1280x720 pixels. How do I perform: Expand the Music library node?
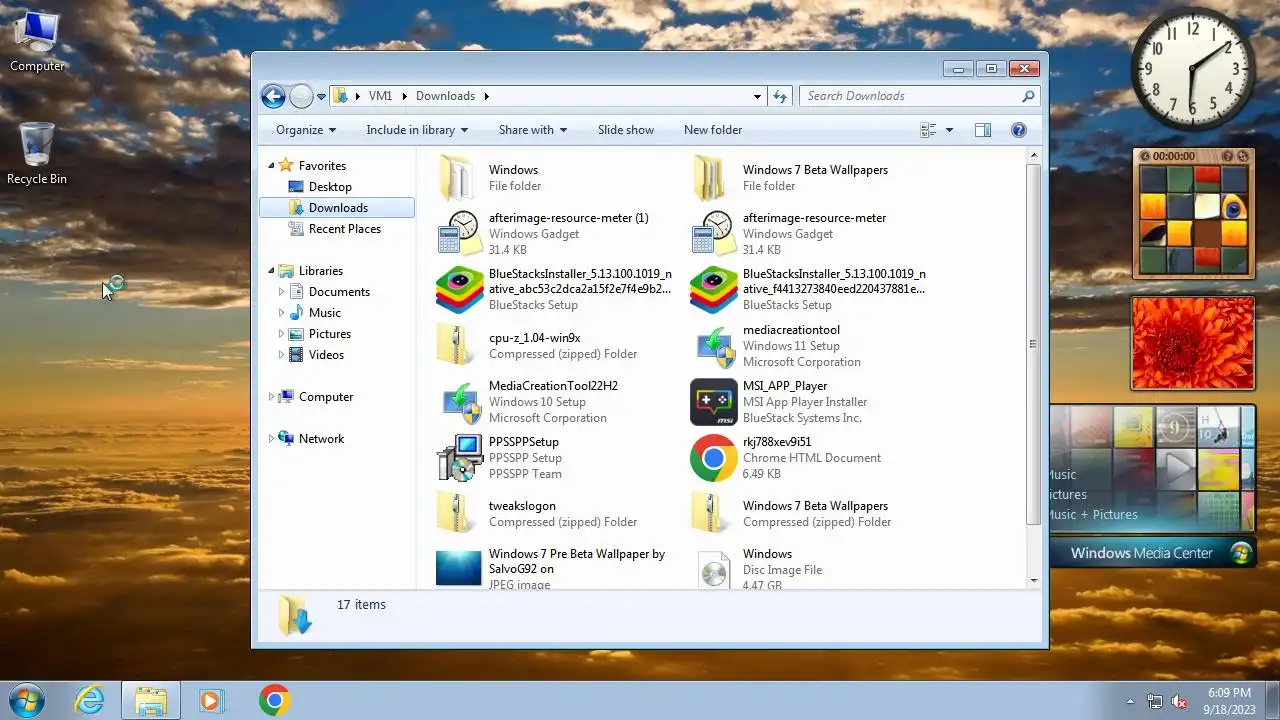tap(281, 313)
